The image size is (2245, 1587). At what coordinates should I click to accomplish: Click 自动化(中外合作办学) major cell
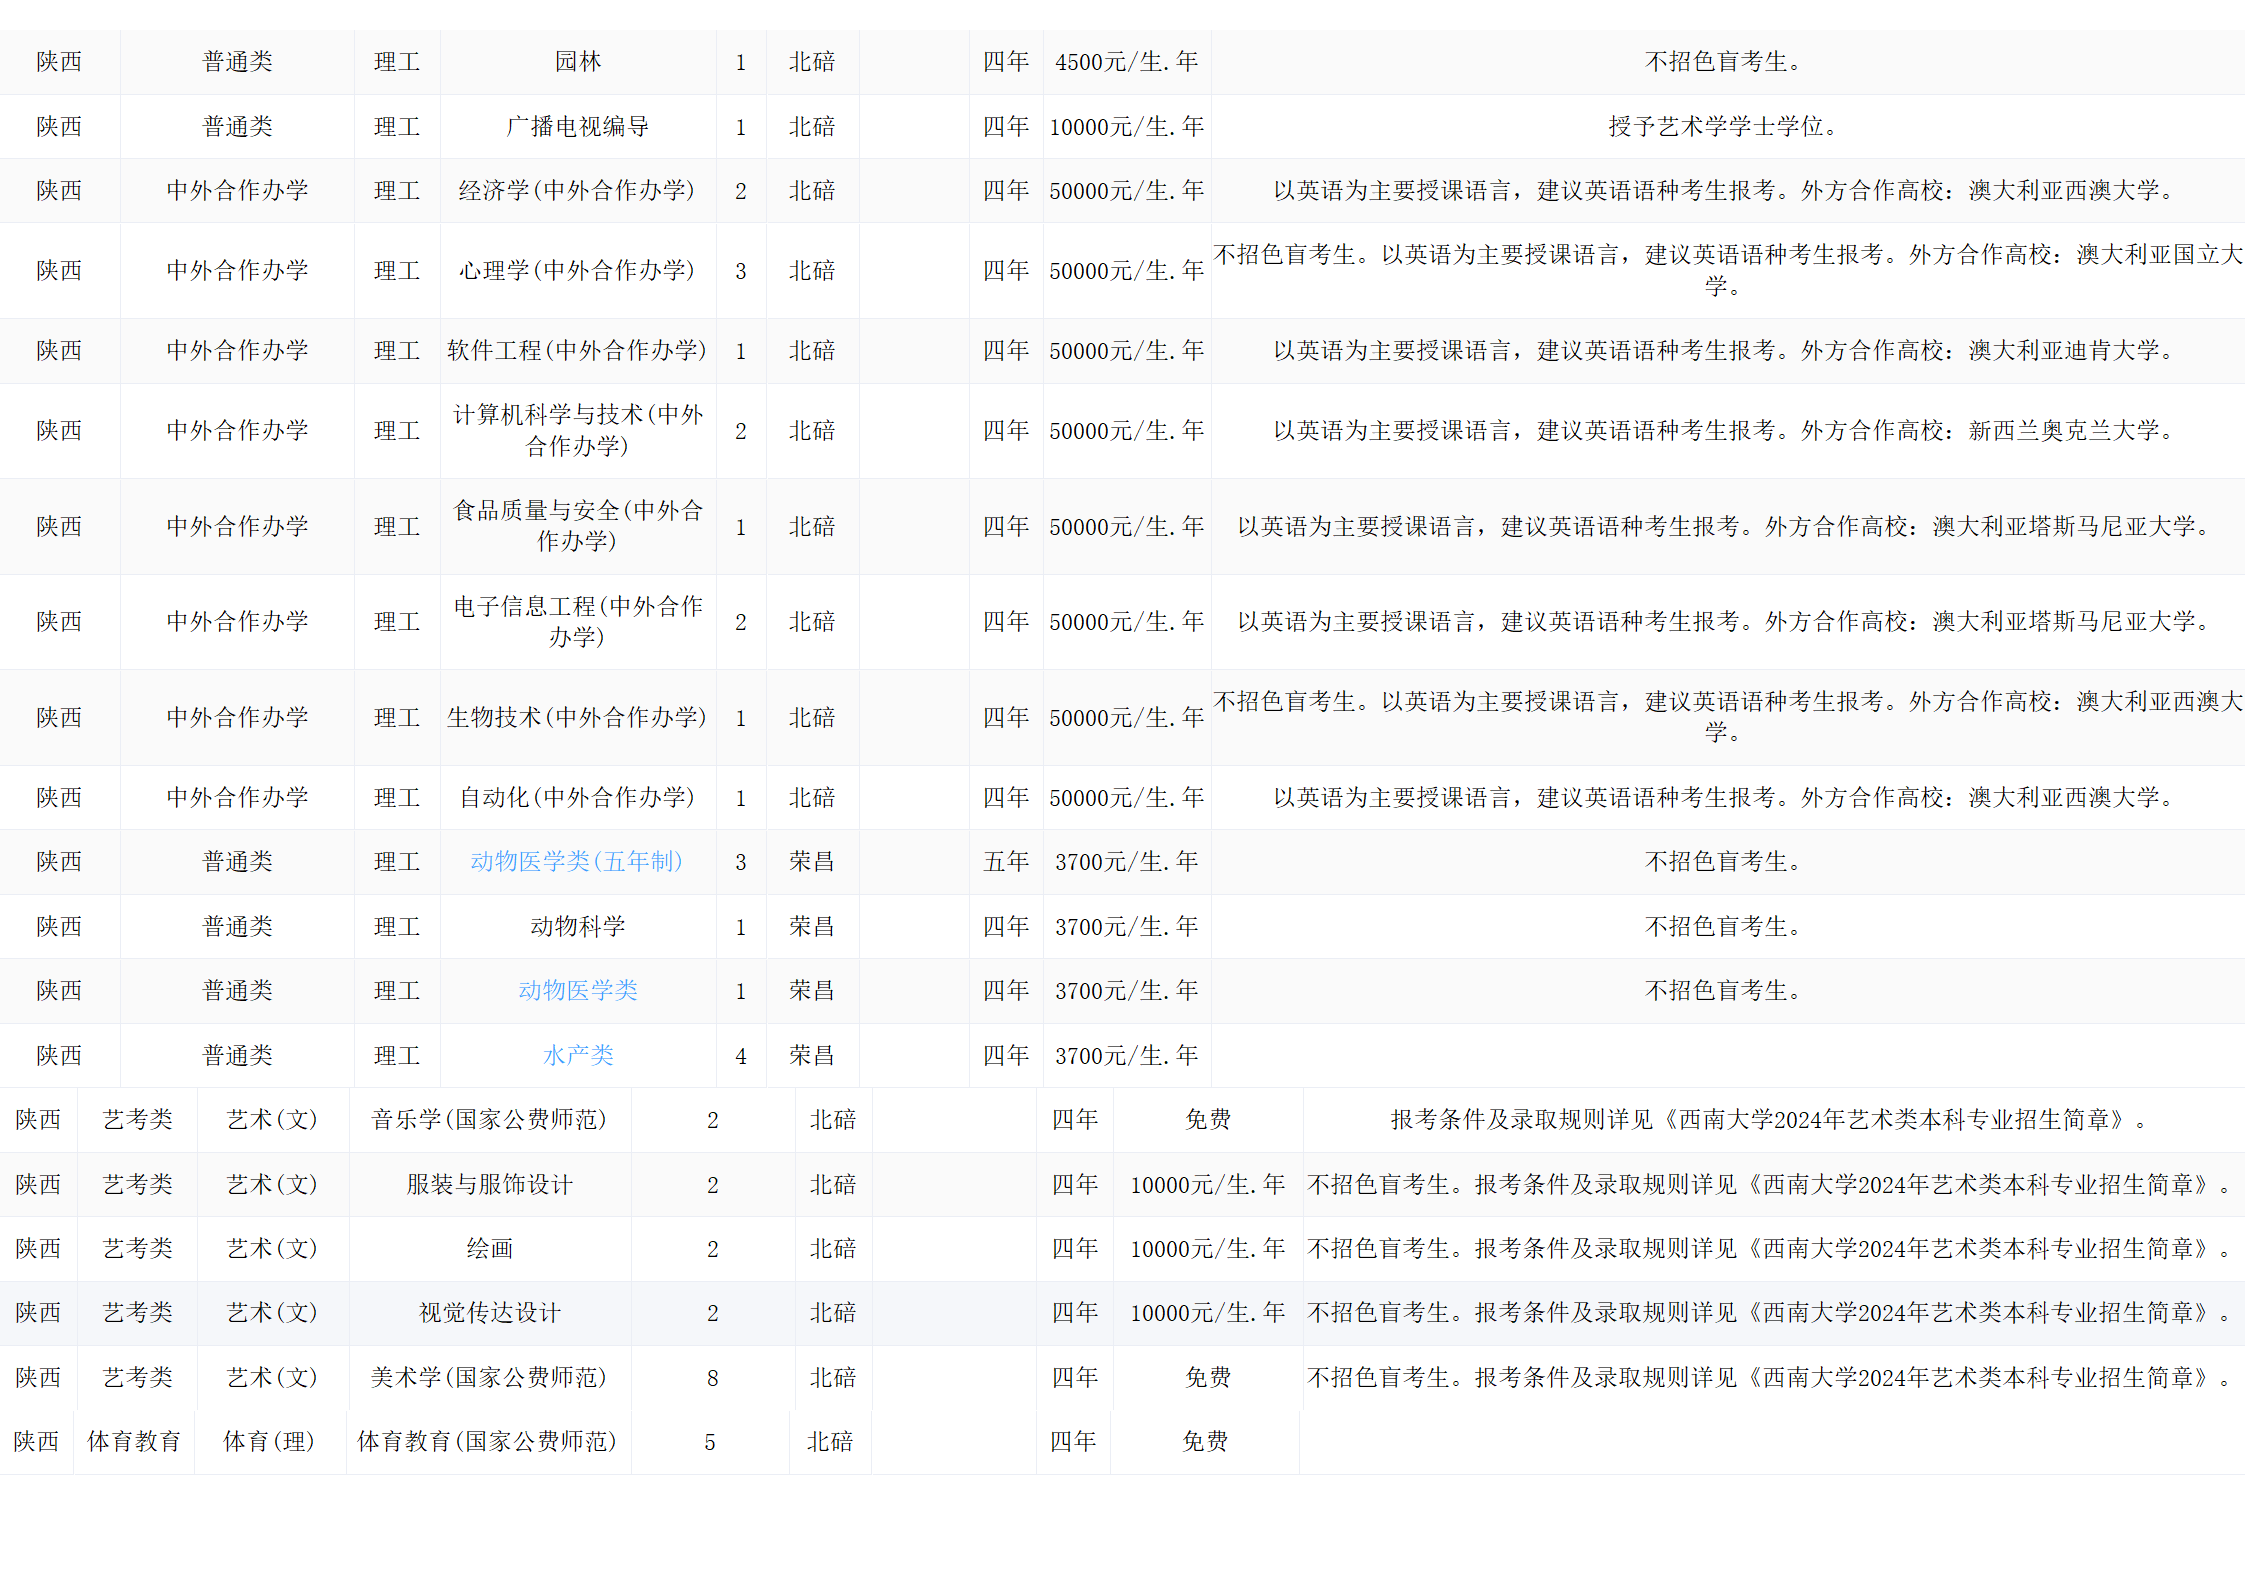[x=577, y=797]
